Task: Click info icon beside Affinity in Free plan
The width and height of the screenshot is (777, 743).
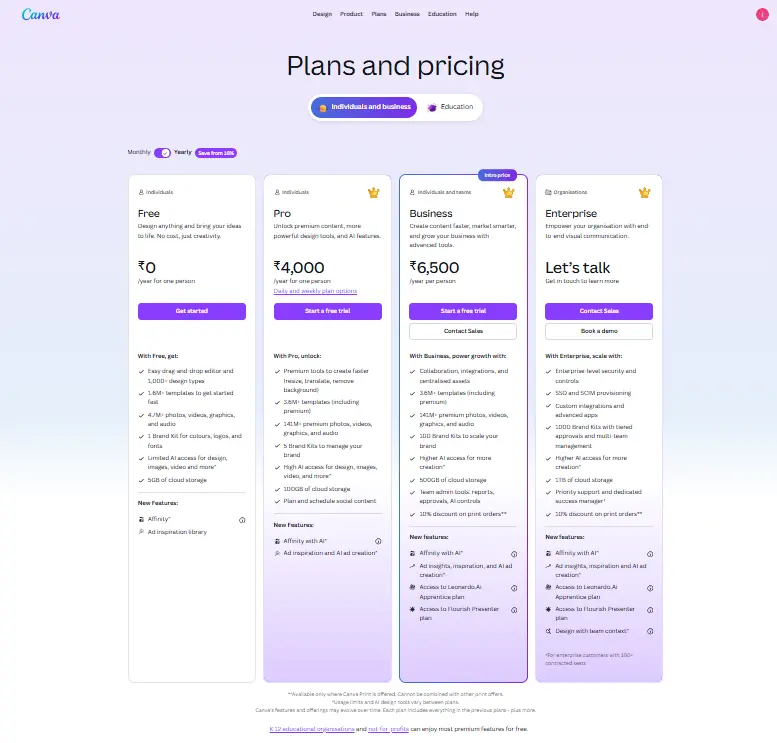Action: coord(242,520)
